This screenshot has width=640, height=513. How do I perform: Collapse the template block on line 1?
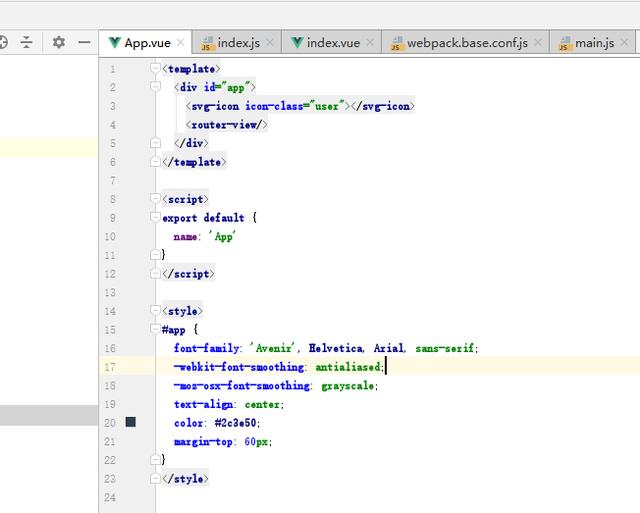point(155,68)
